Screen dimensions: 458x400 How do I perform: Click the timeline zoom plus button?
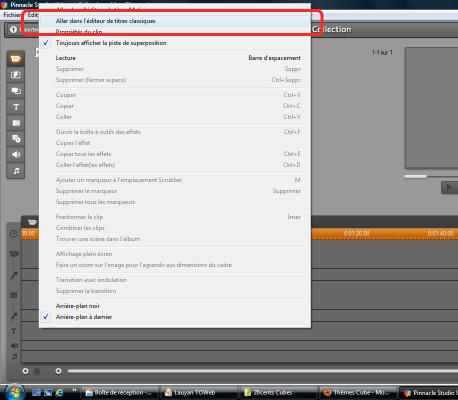click(25, 371)
